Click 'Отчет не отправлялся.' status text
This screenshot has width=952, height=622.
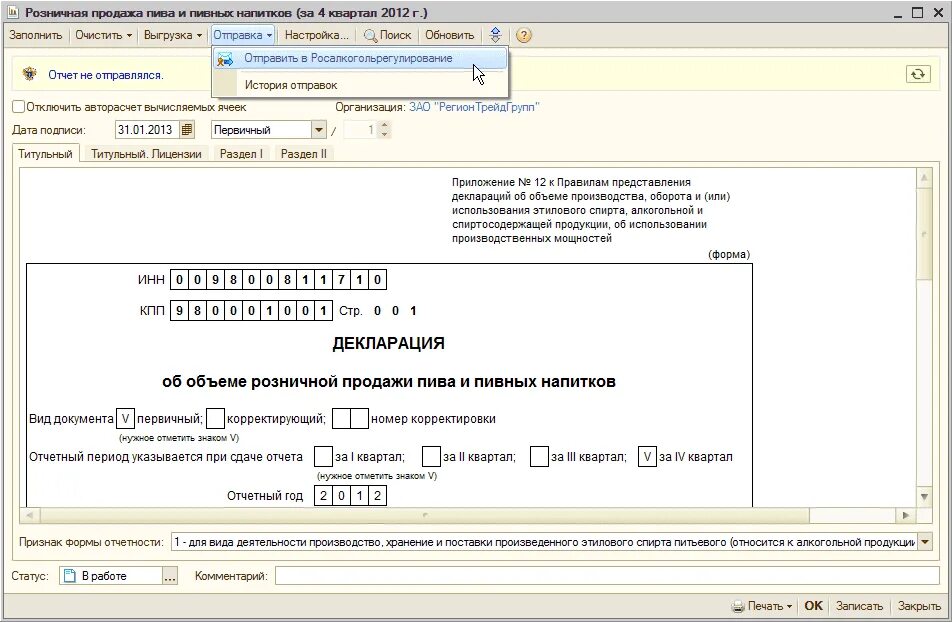coord(106,75)
